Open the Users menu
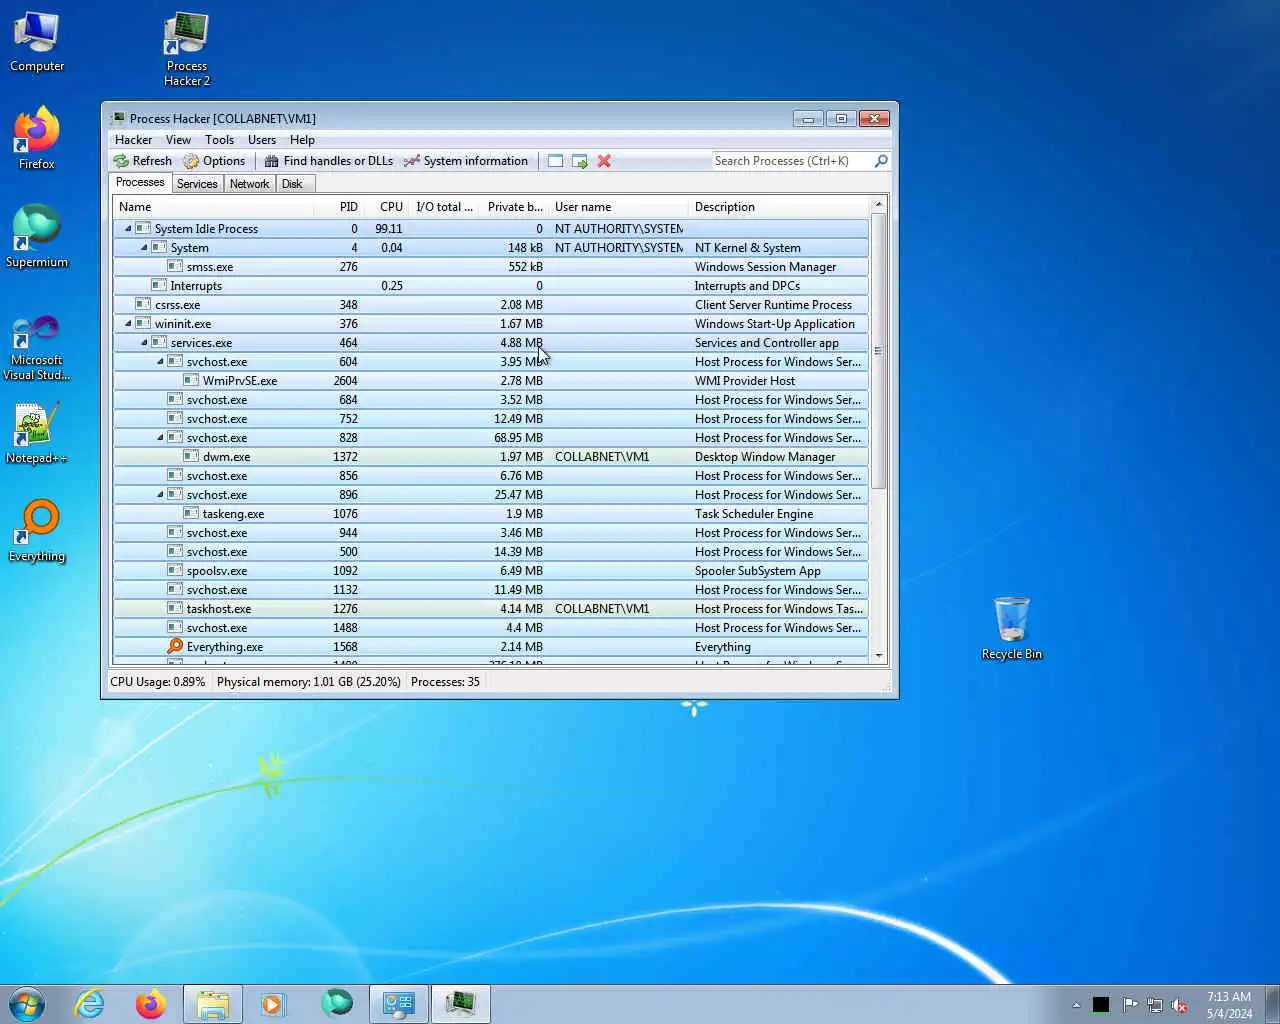 point(262,140)
